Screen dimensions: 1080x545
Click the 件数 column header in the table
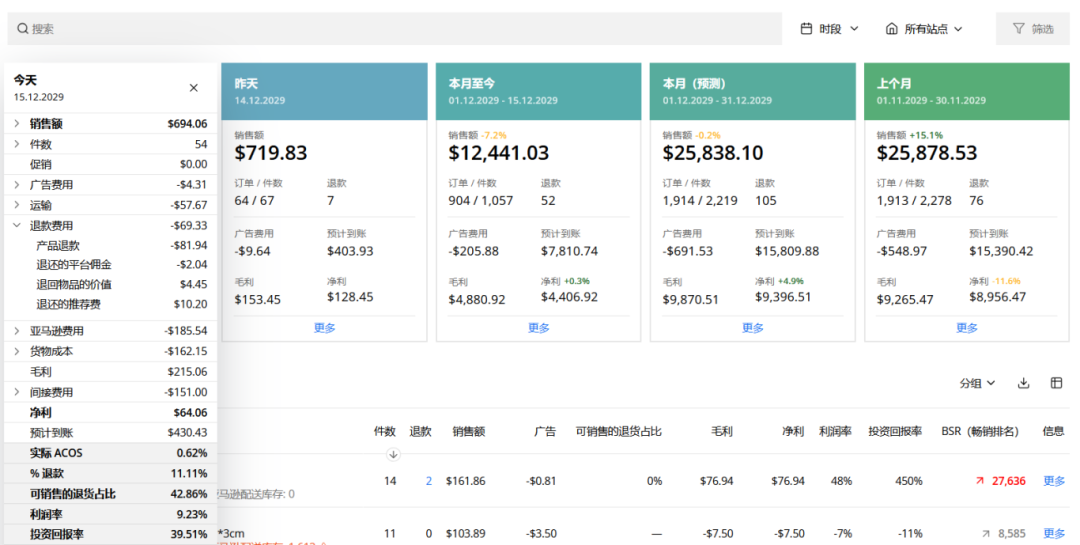coord(384,431)
